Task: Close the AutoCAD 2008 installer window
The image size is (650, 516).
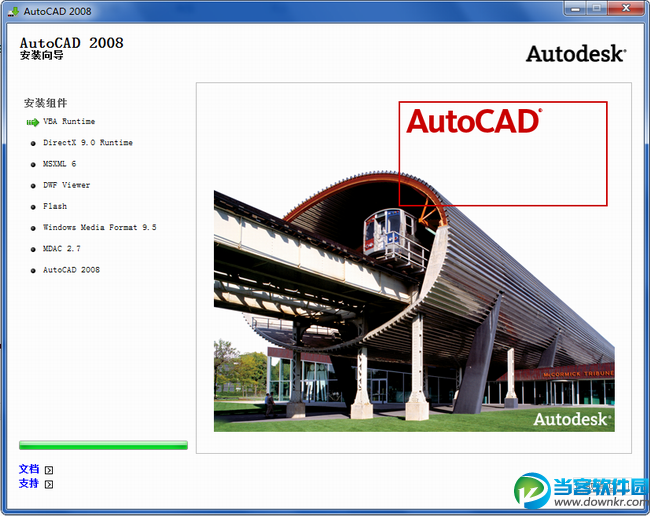Action: tap(626, 8)
